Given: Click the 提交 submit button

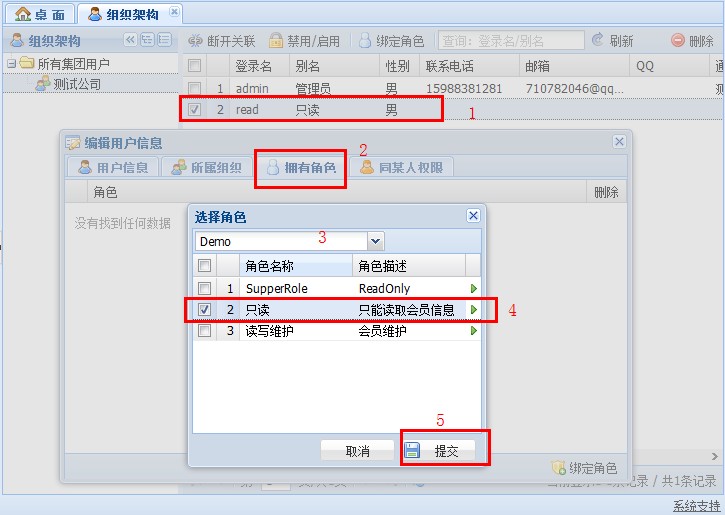Looking at the screenshot, I should coord(445,451).
